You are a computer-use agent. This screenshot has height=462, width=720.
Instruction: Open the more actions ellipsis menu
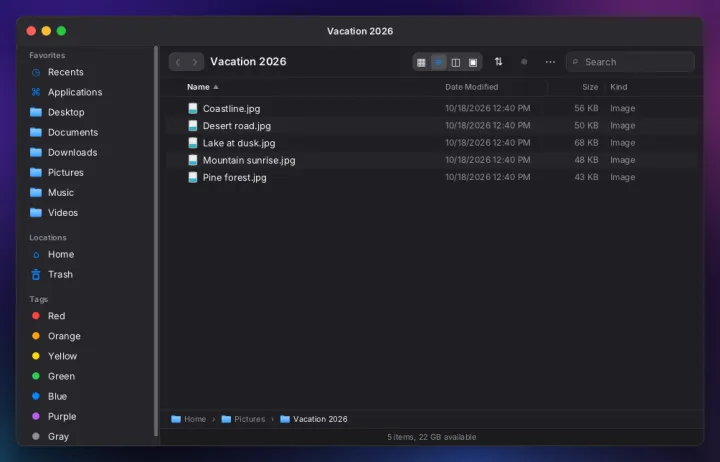pyautogui.click(x=550, y=62)
